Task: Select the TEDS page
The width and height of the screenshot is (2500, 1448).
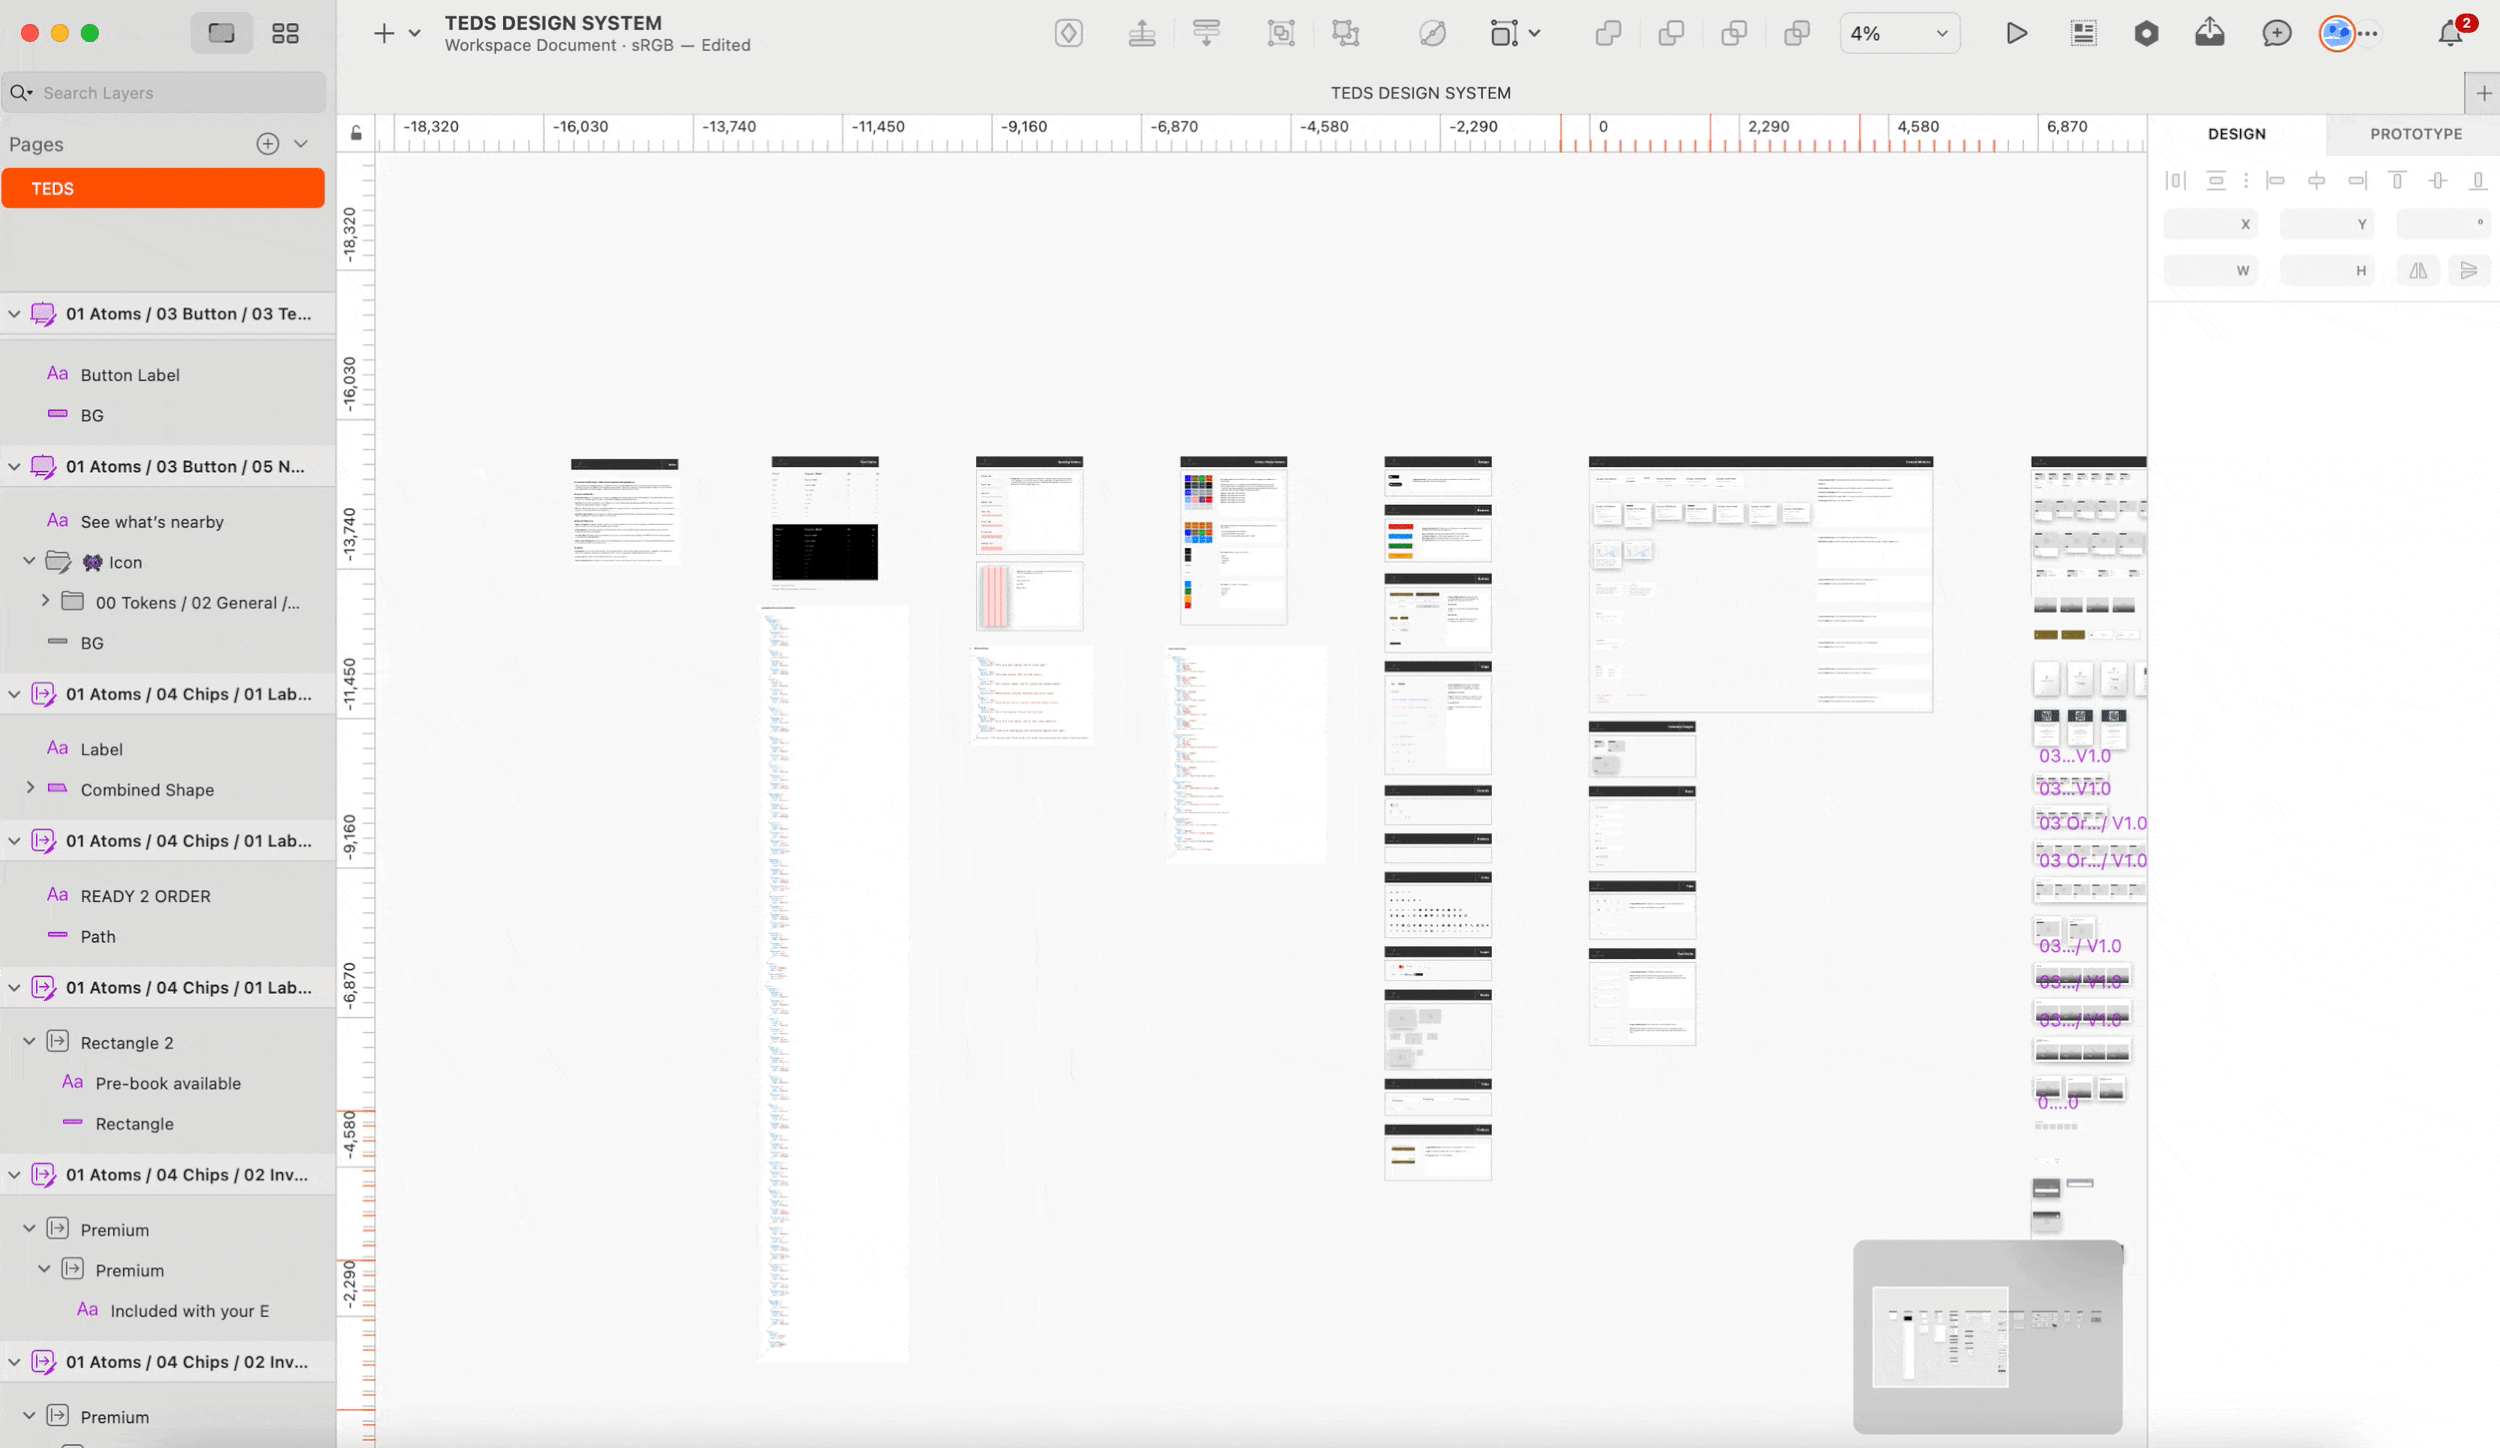Action: click(163, 188)
